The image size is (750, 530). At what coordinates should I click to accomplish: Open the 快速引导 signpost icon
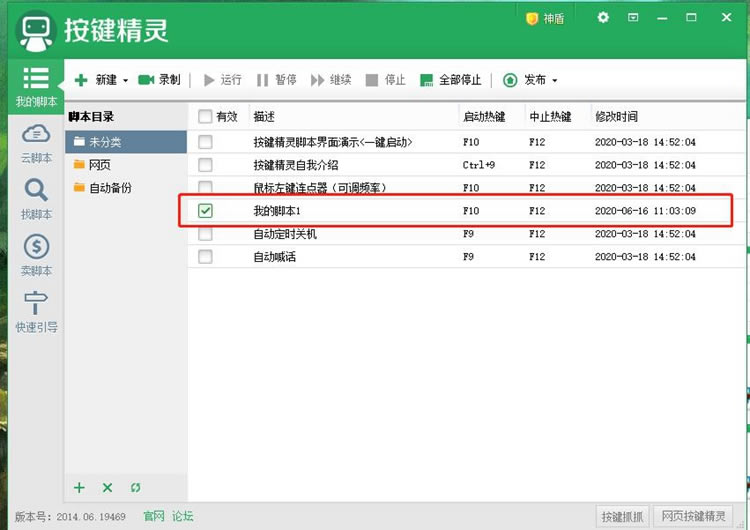(35, 310)
